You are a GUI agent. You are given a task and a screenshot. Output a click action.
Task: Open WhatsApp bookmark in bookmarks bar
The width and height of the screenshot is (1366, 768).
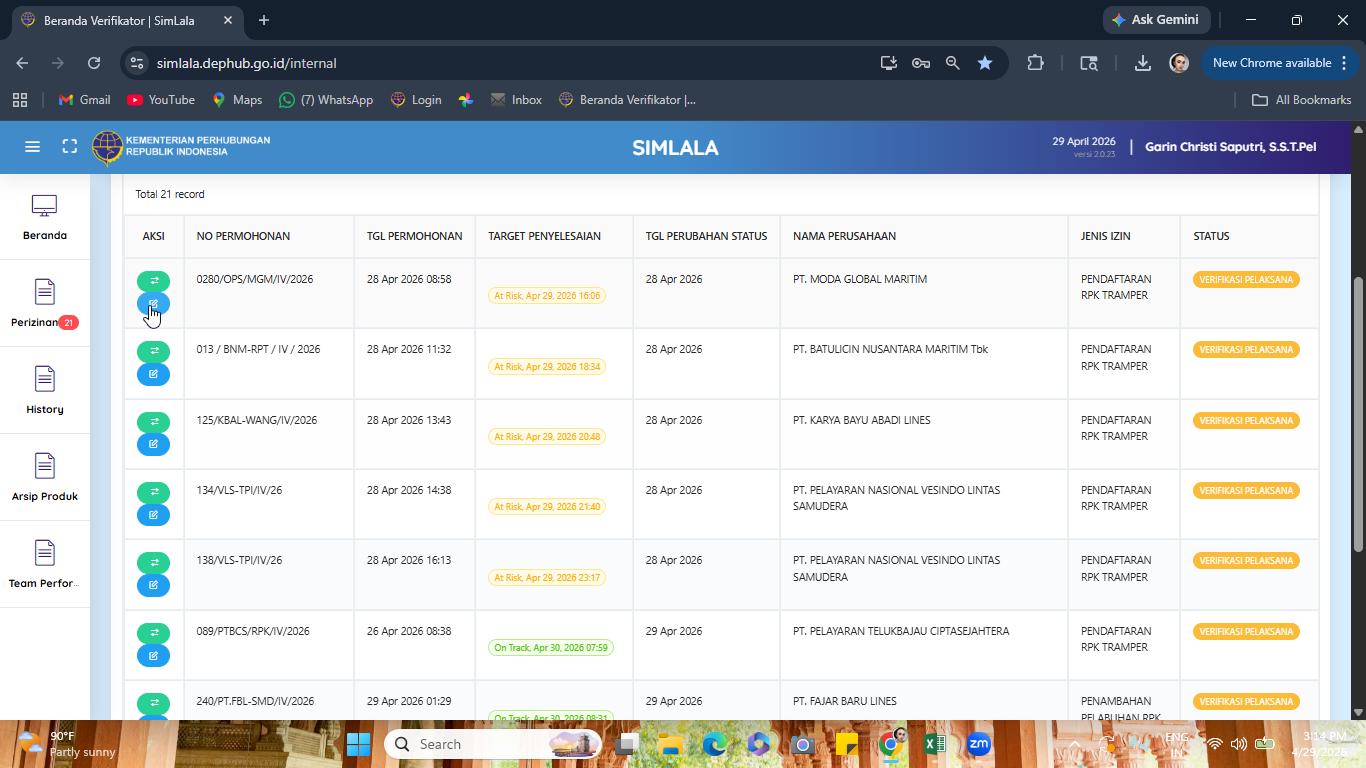pos(326,100)
